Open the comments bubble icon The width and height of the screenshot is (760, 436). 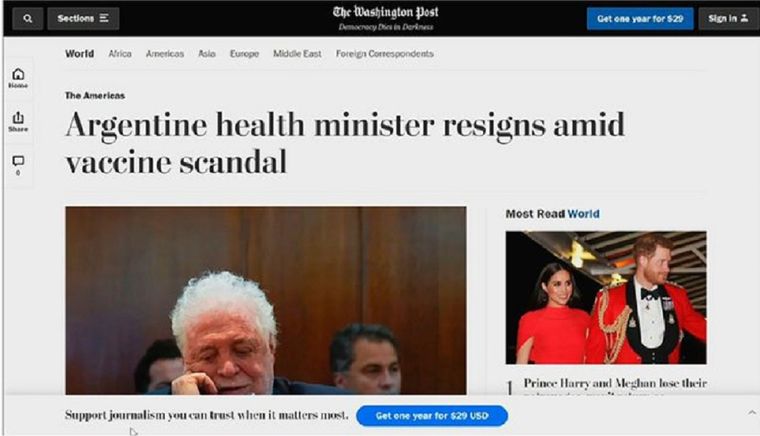18,165
